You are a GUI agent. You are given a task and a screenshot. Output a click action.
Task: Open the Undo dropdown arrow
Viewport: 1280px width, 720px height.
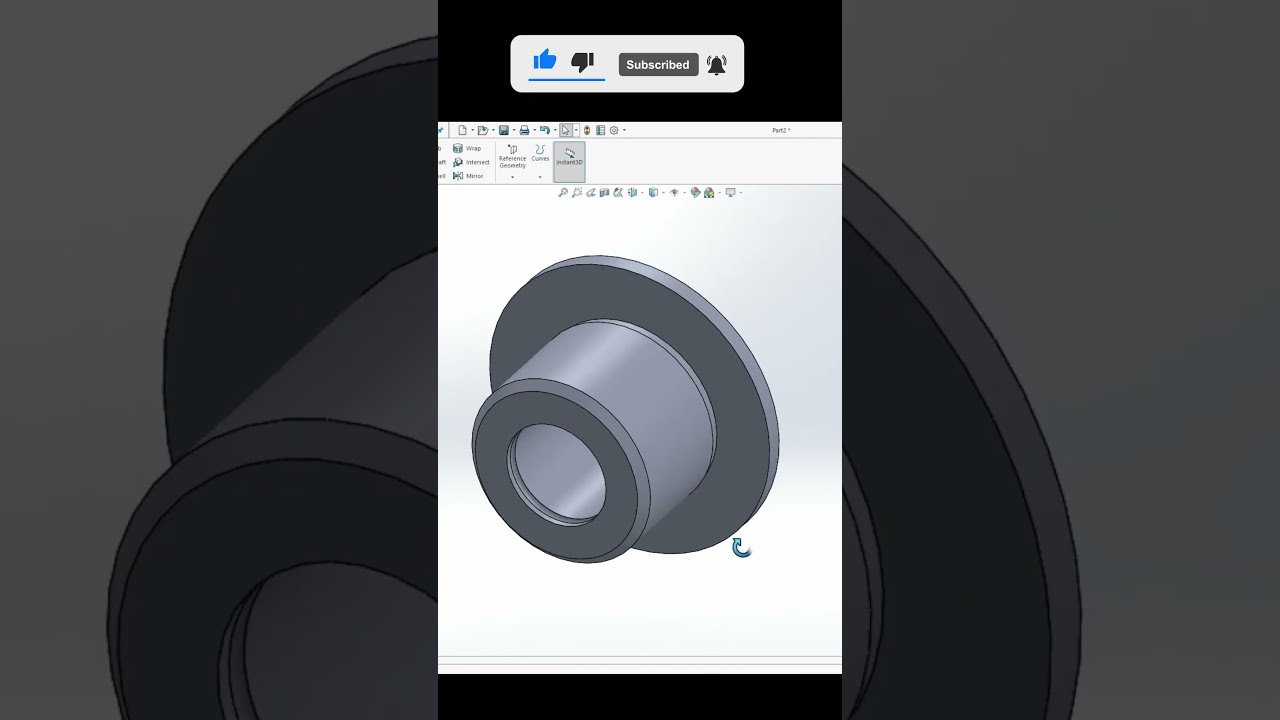[x=555, y=130]
